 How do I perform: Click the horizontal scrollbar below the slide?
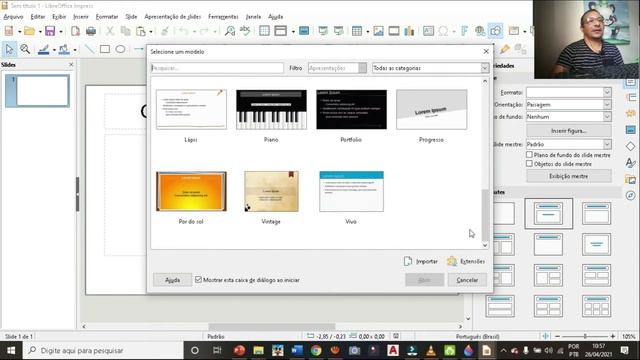(272, 327)
